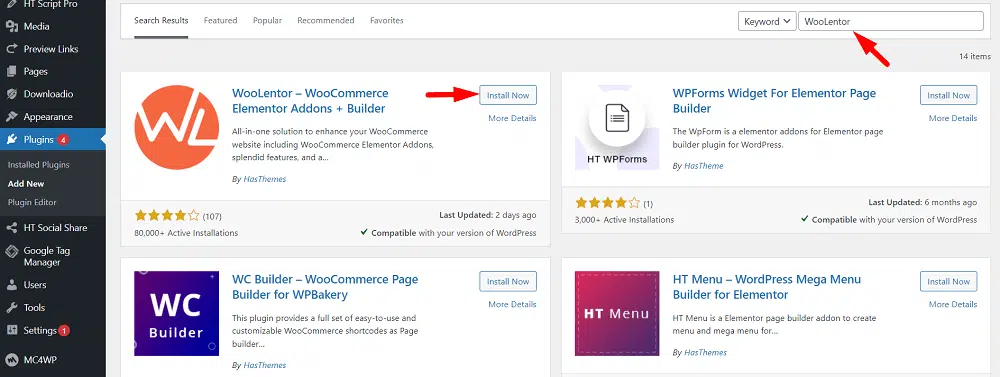Image resolution: width=1000 pixels, height=377 pixels.
Task: Open Installed Plugins submenu
Action: tap(38, 165)
